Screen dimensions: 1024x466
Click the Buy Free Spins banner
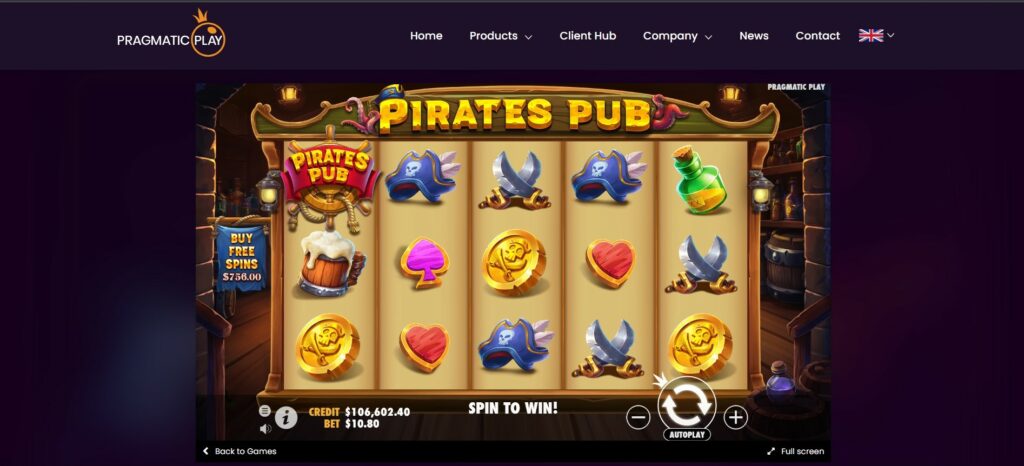click(x=241, y=258)
